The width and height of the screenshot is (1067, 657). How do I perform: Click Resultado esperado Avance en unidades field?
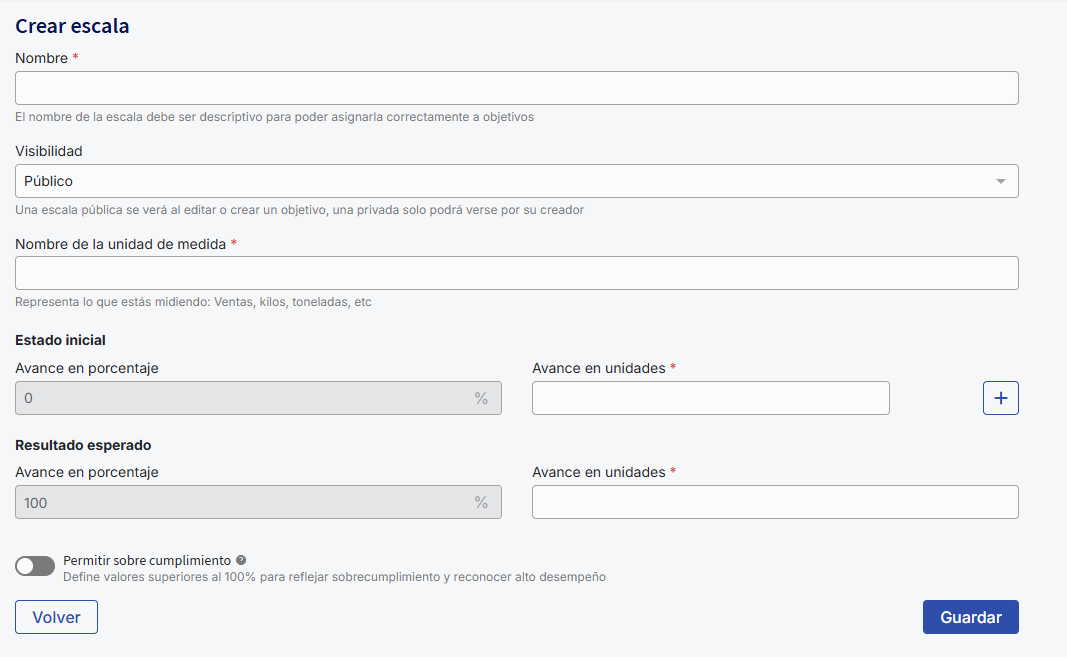[x=774, y=502]
